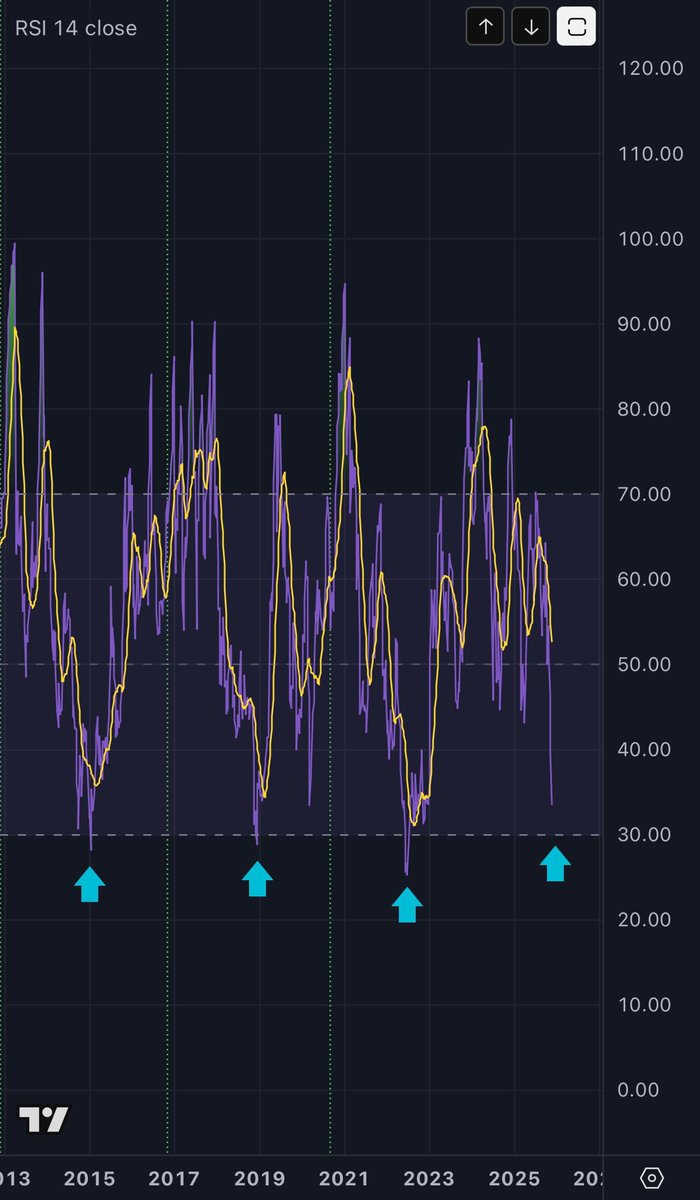This screenshot has height=1200, width=700.
Task: Select the 2017 time axis label
Action: click(x=175, y=1178)
